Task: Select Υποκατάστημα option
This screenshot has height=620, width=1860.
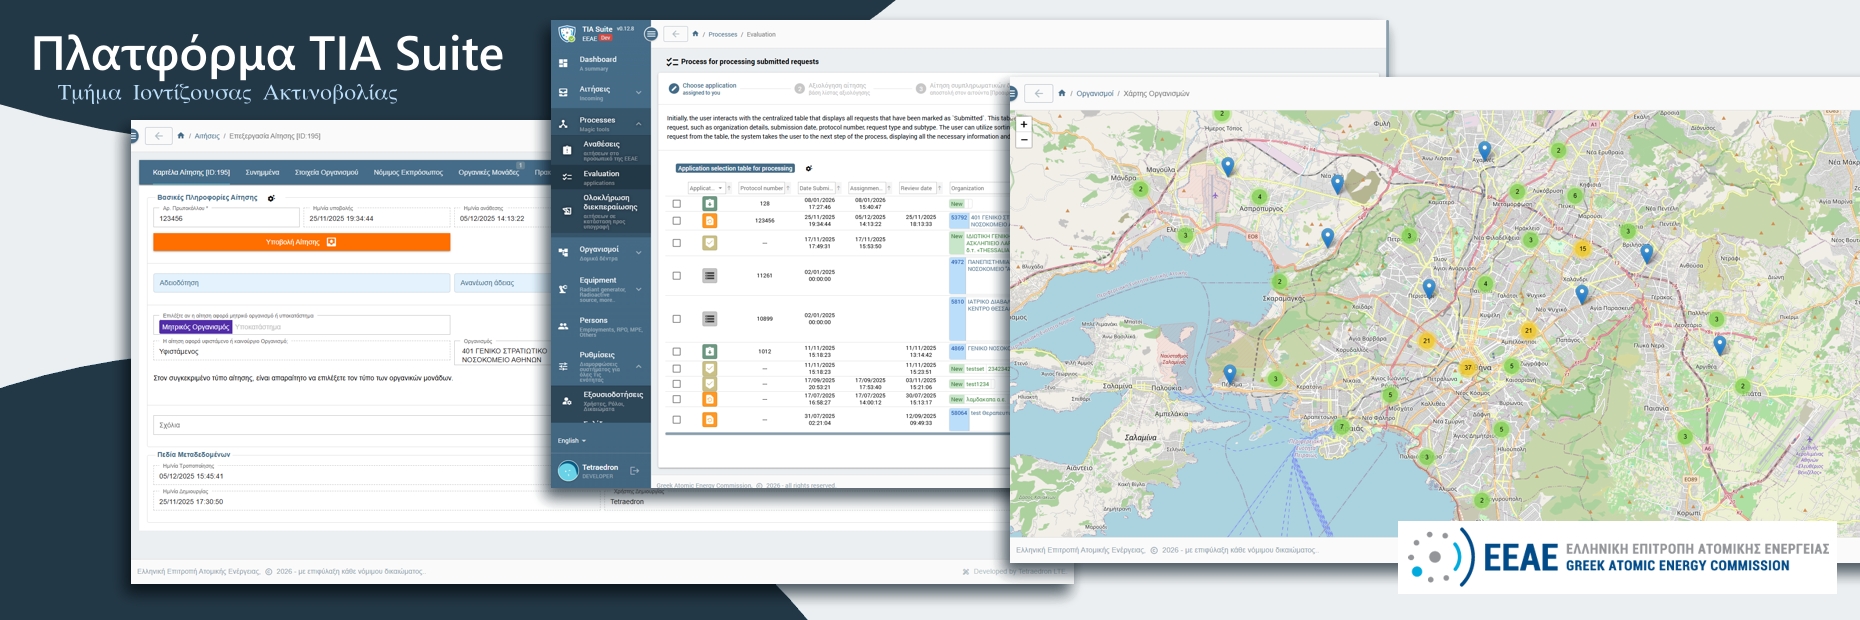Action: pos(259,327)
